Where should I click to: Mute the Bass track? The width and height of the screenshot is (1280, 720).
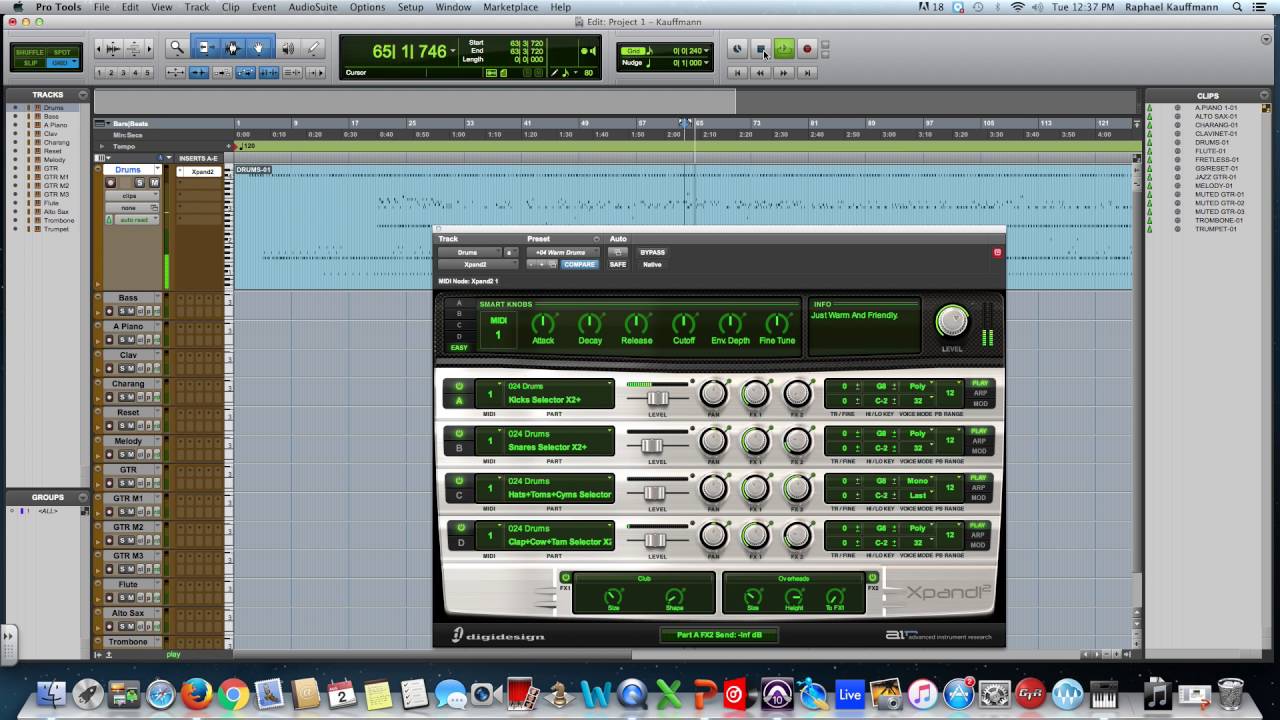click(131, 312)
